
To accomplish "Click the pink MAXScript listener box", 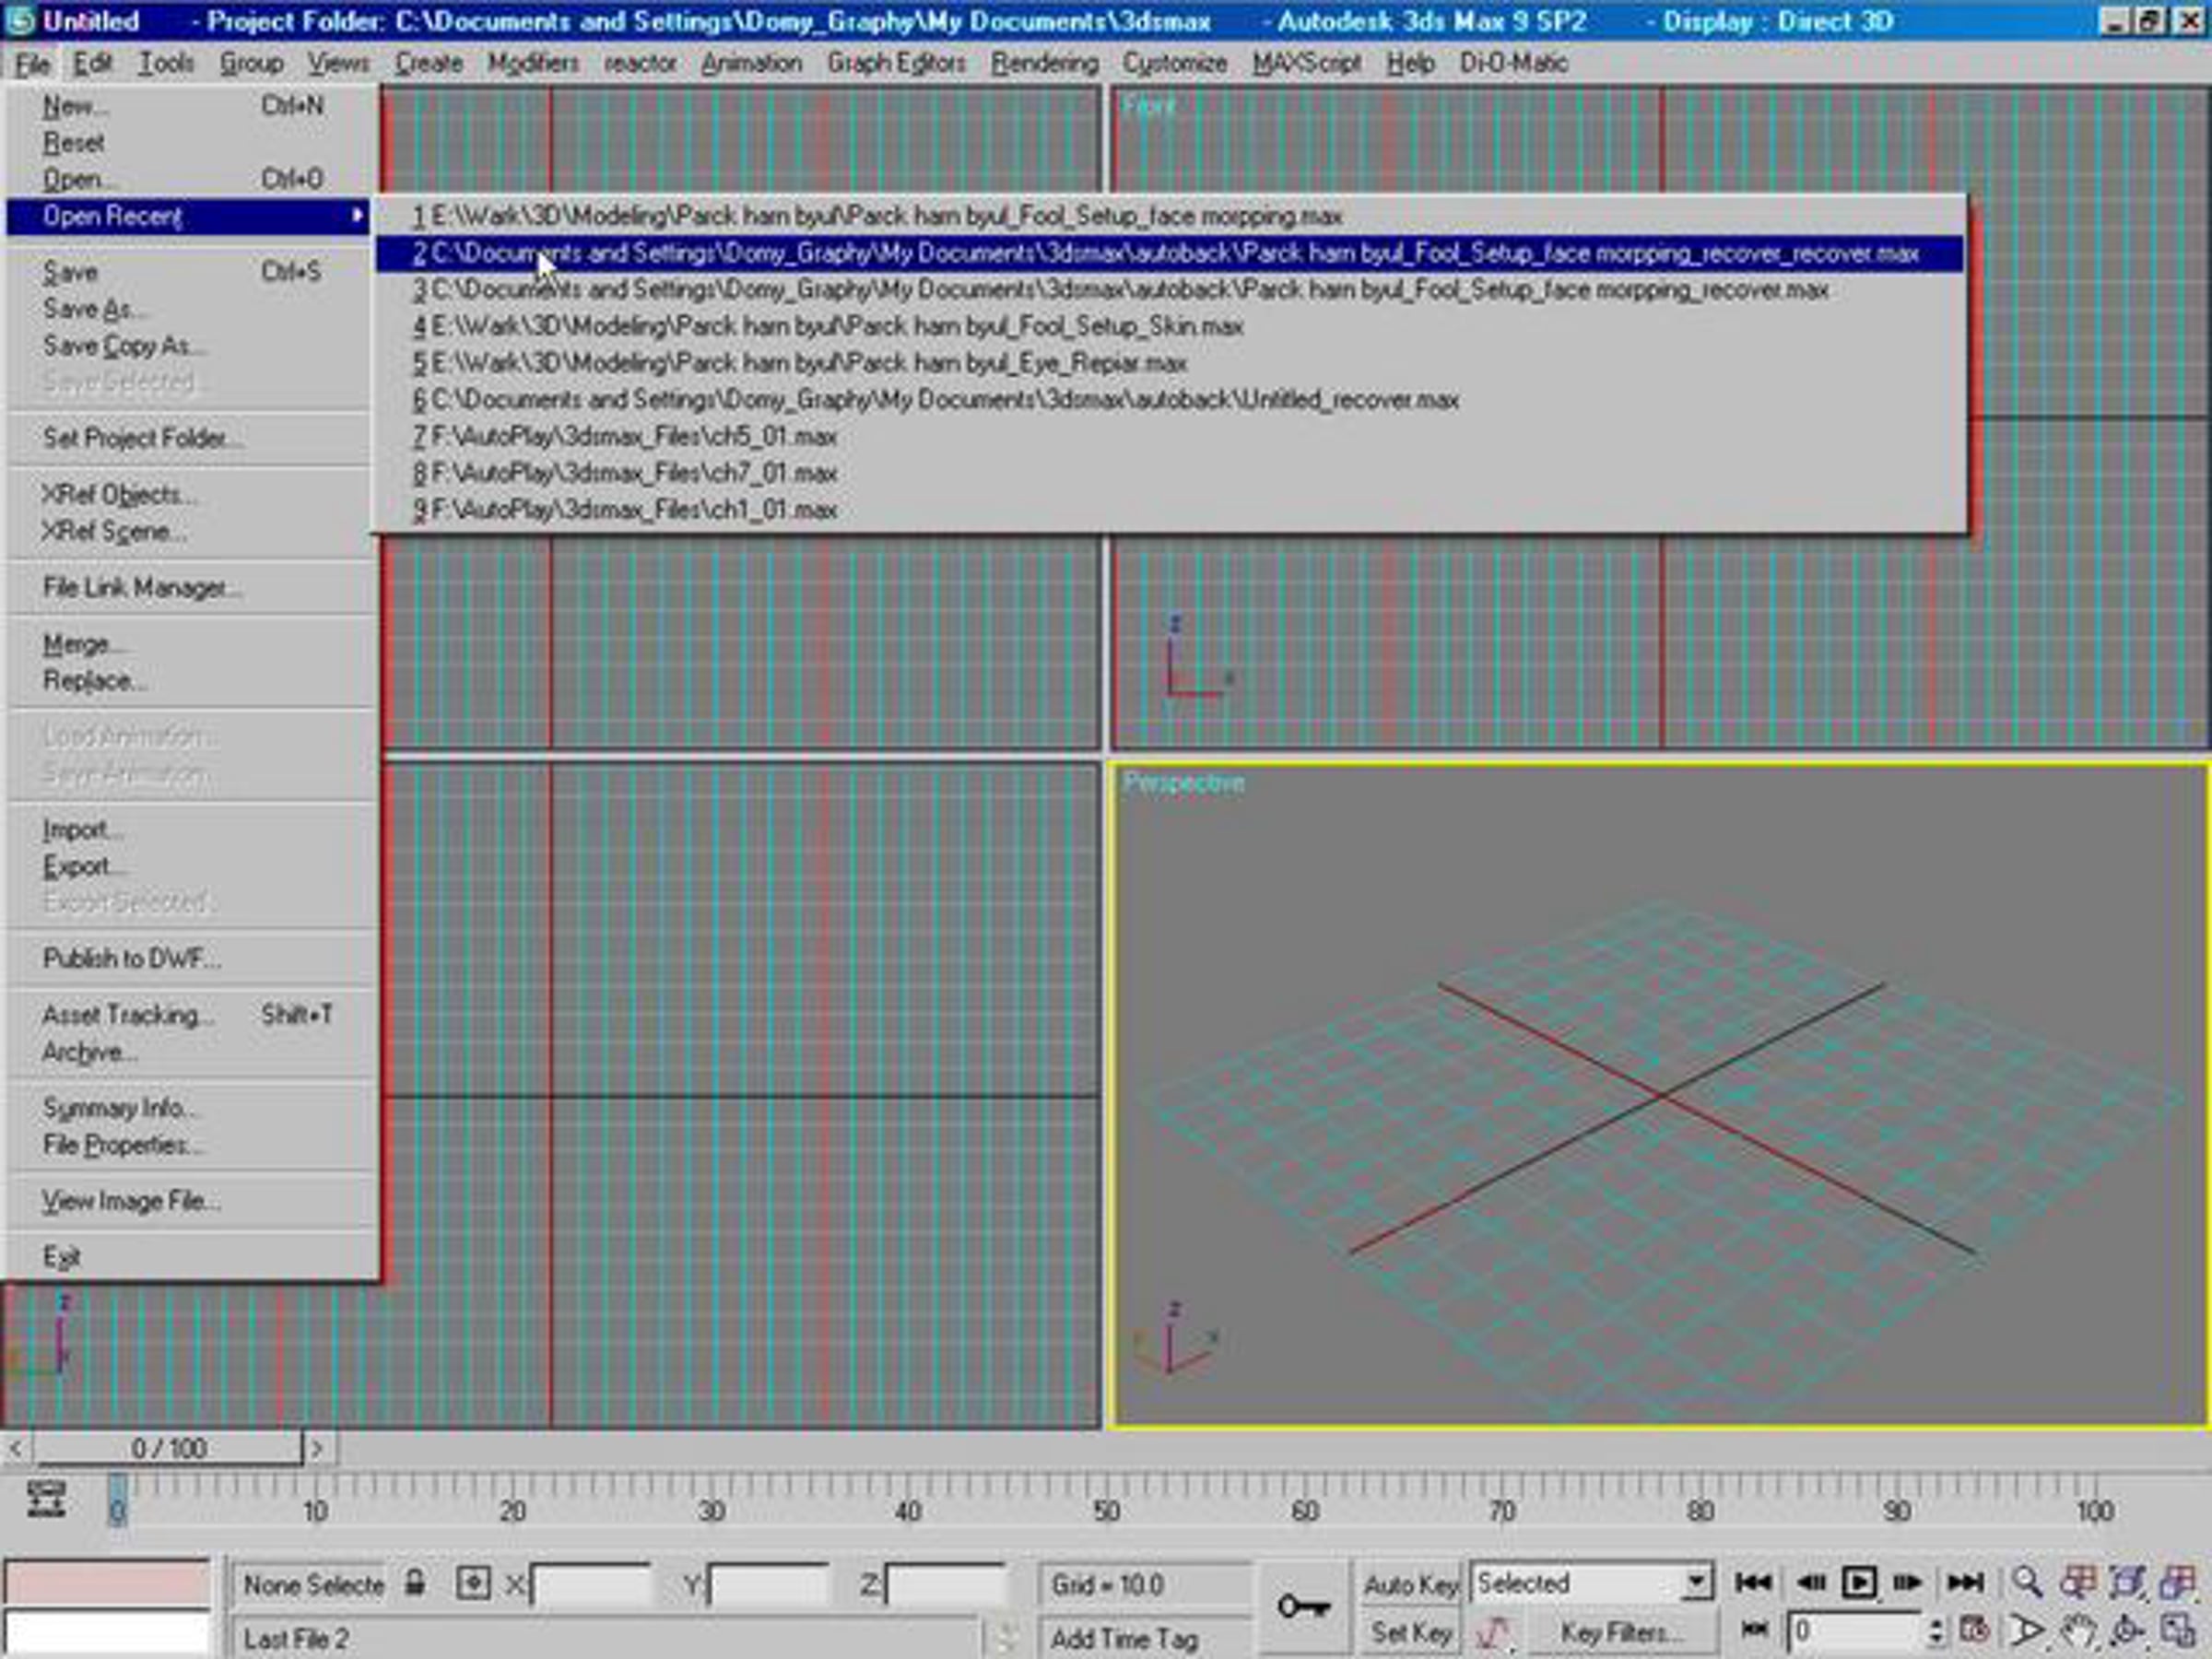I will [x=106, y=1583].
